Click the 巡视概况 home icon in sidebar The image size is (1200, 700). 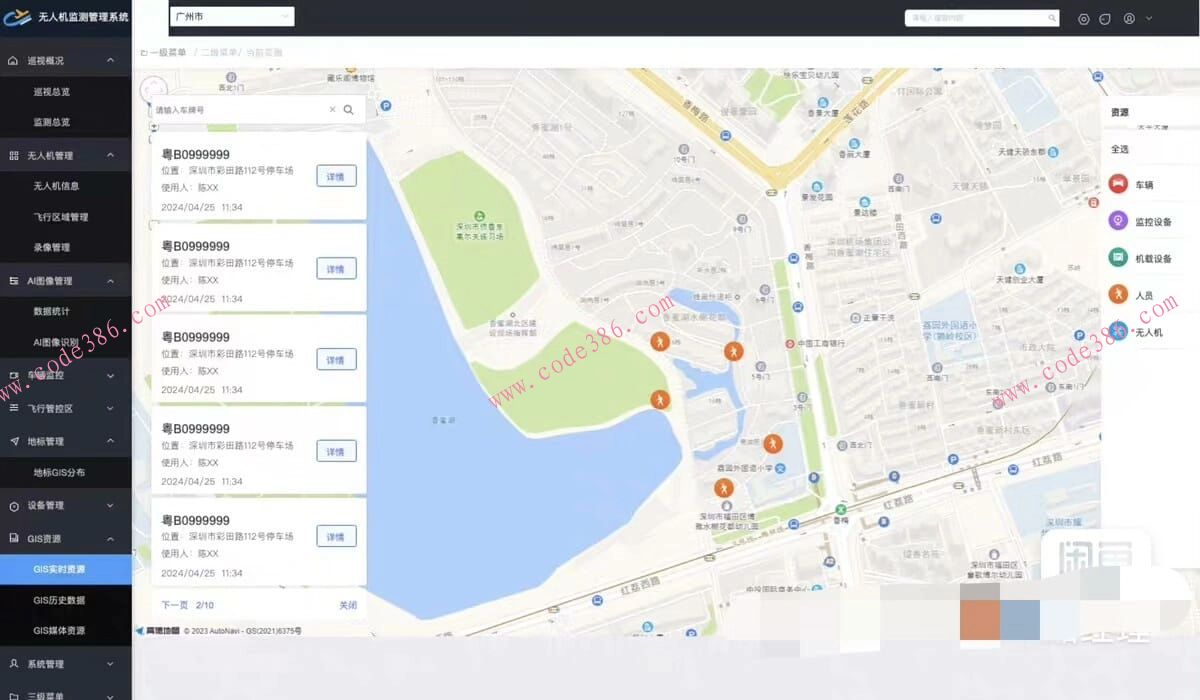pos(13,61)
